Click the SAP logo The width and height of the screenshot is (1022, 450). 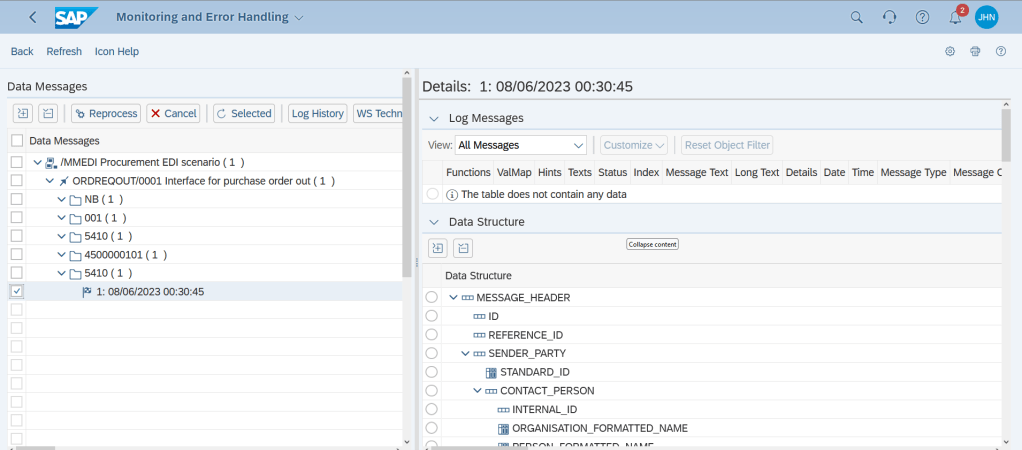pos(77,17)
